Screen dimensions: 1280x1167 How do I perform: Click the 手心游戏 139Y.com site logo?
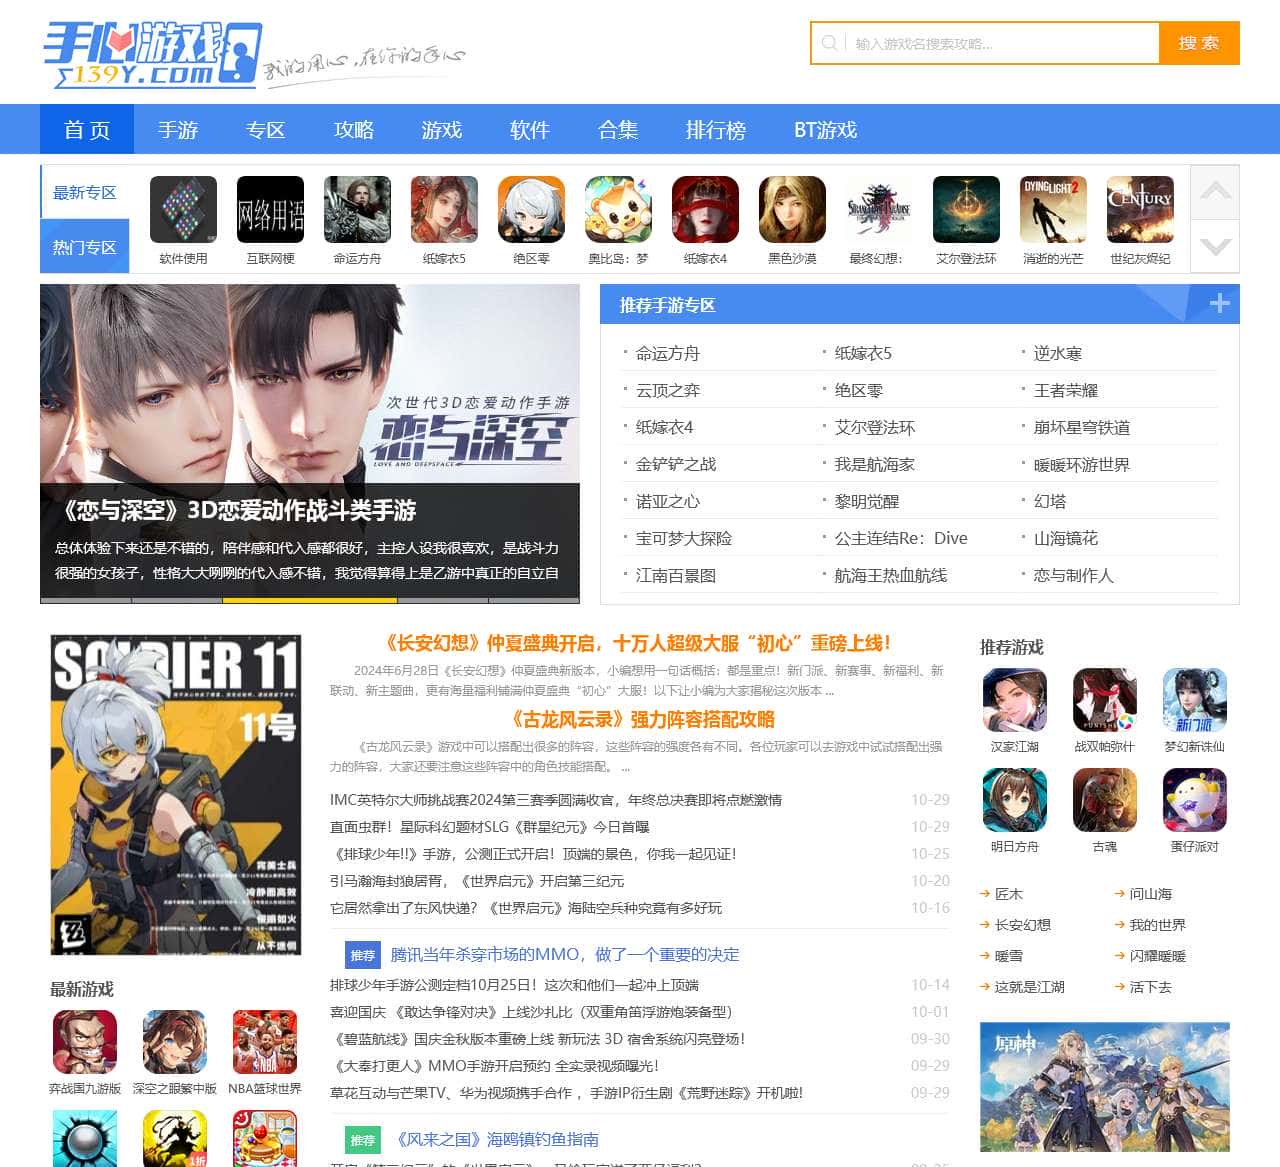click(151, 54)
